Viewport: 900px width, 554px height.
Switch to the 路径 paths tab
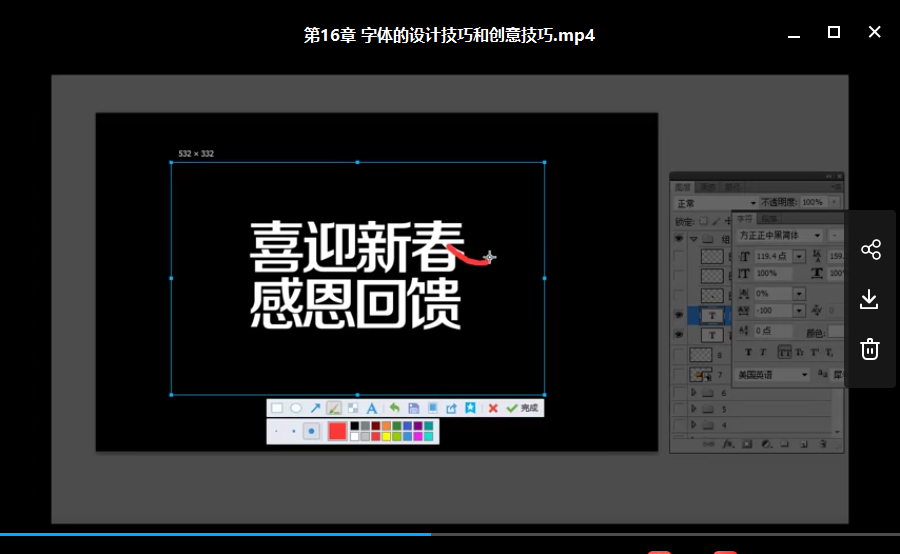point(732,187)
